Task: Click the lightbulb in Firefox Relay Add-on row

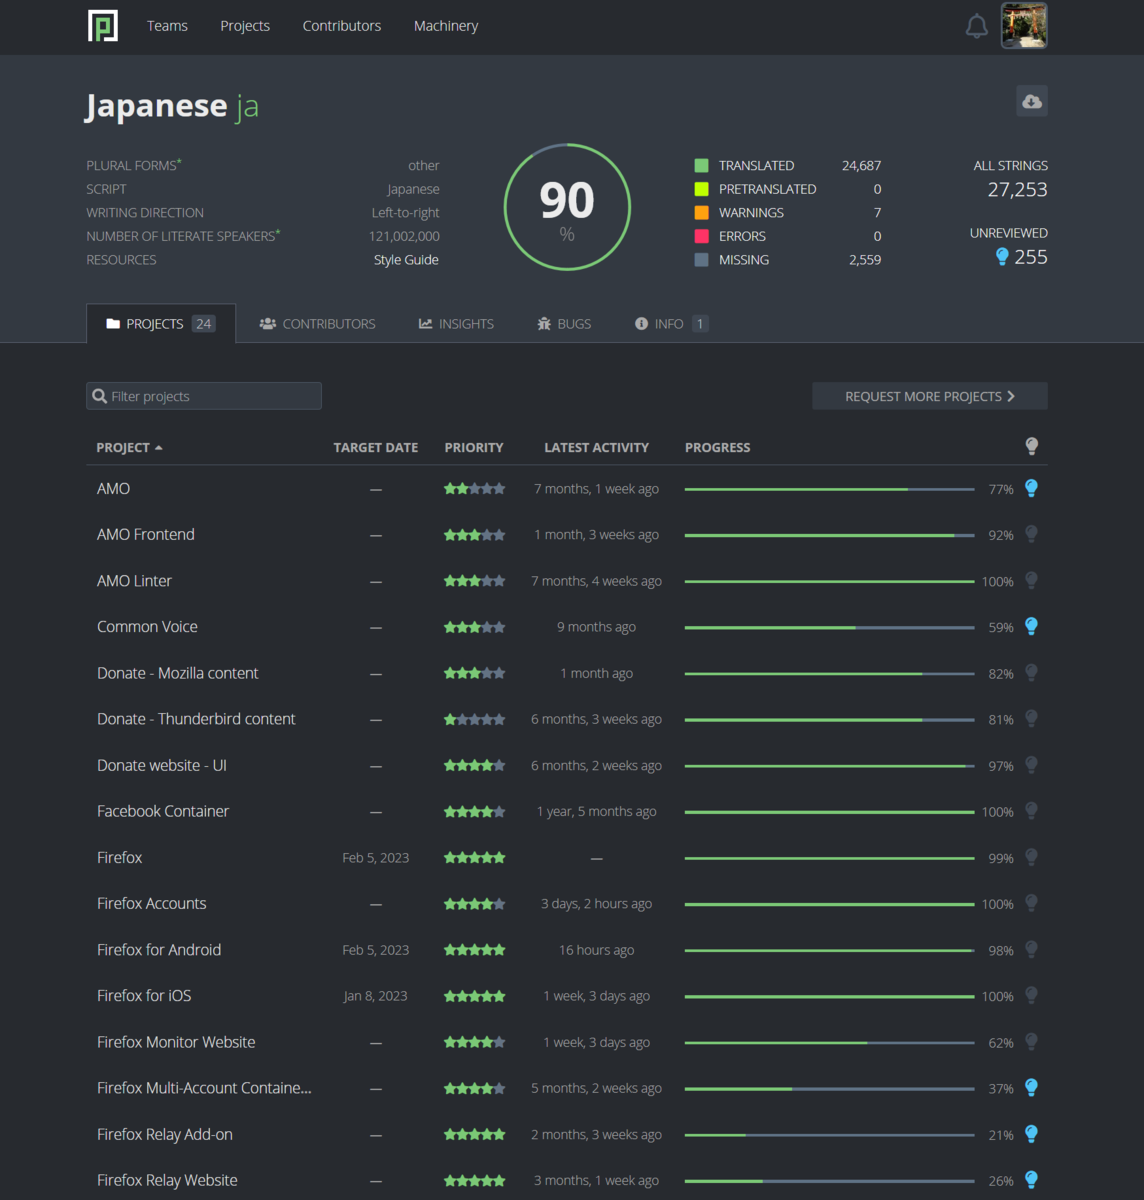Action: (1031, 1134)
